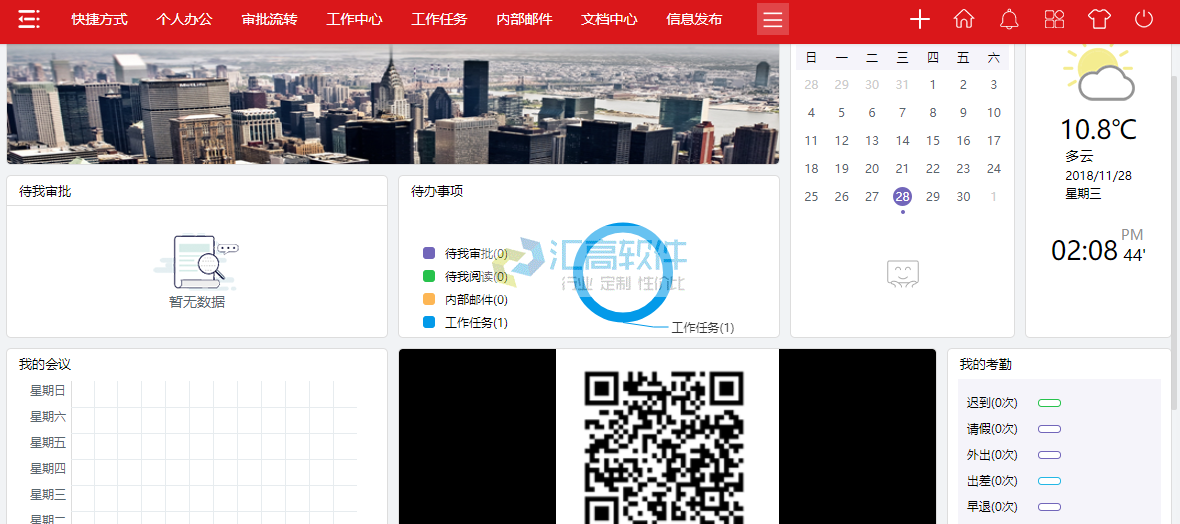Go to home via the house icon
Image resolution: width=1180 pixels, height=524 pixels.
click(x=964, y=19)
